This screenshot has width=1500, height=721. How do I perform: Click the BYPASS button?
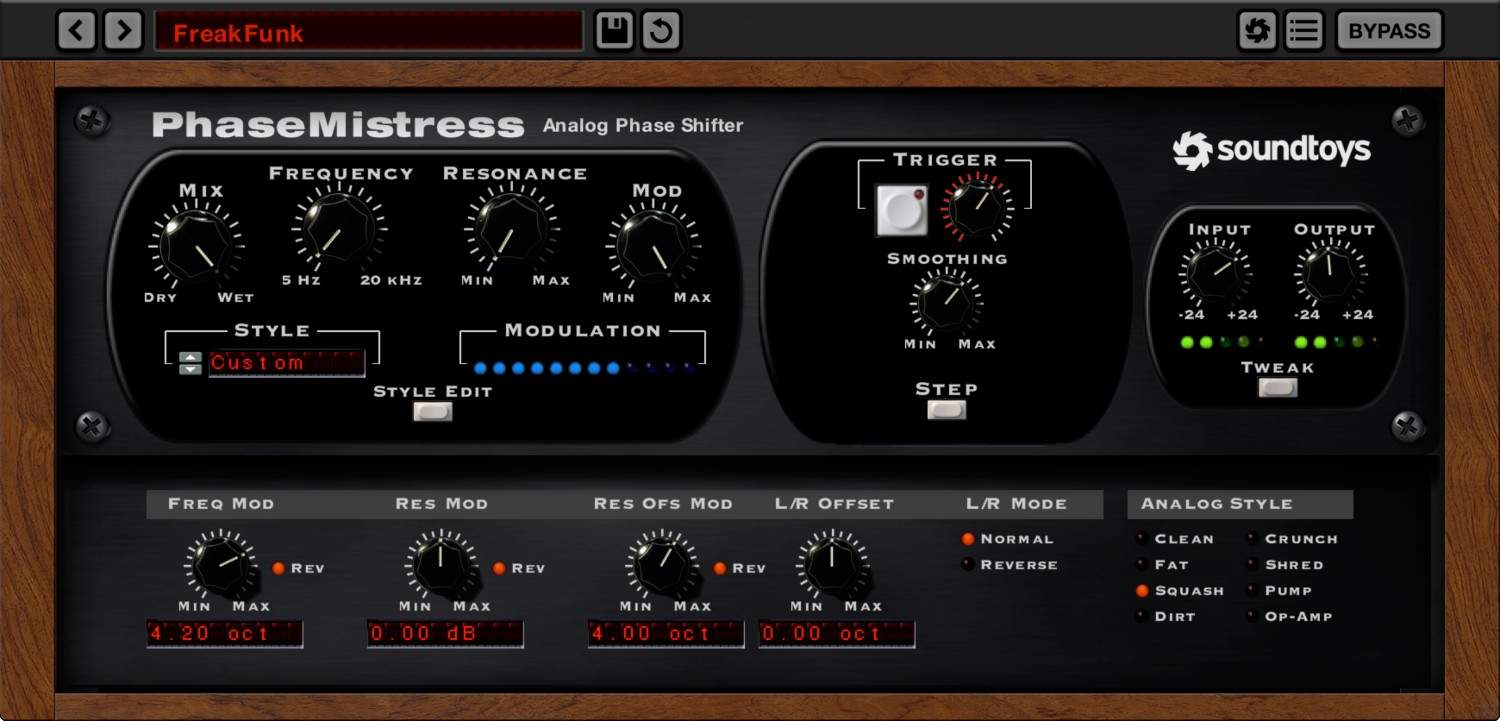pos(1389,31)
